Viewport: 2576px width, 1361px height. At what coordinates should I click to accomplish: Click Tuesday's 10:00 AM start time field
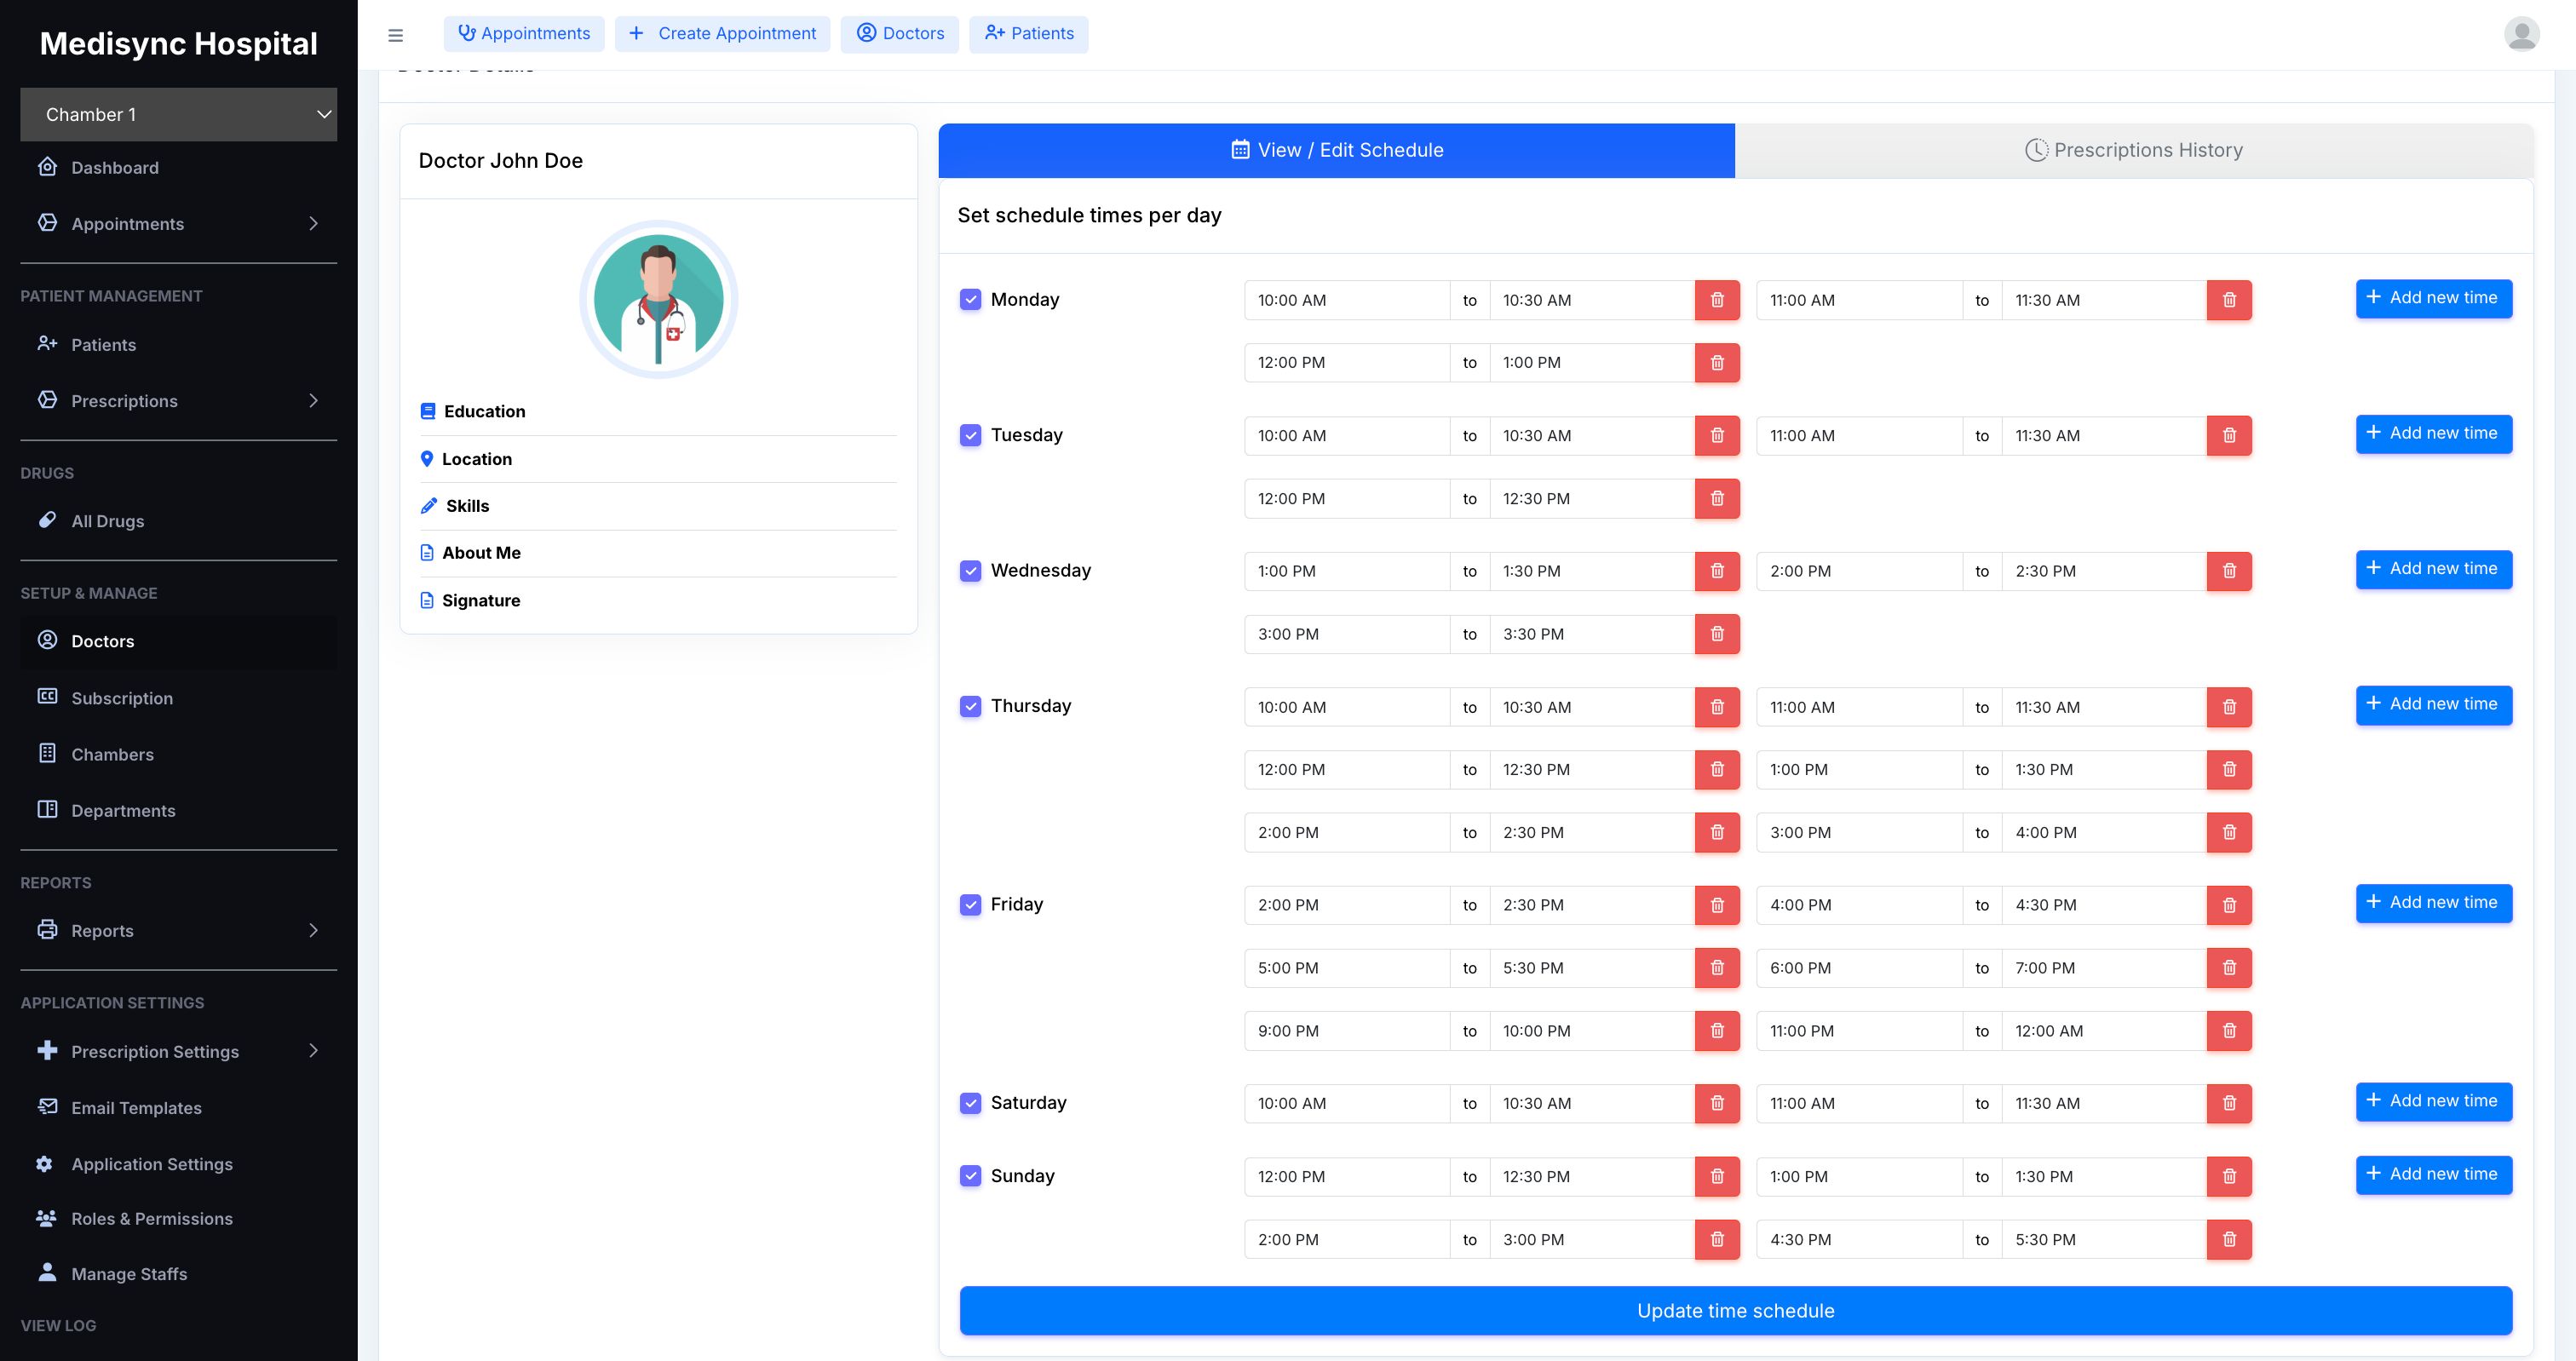click(1345, 436)
